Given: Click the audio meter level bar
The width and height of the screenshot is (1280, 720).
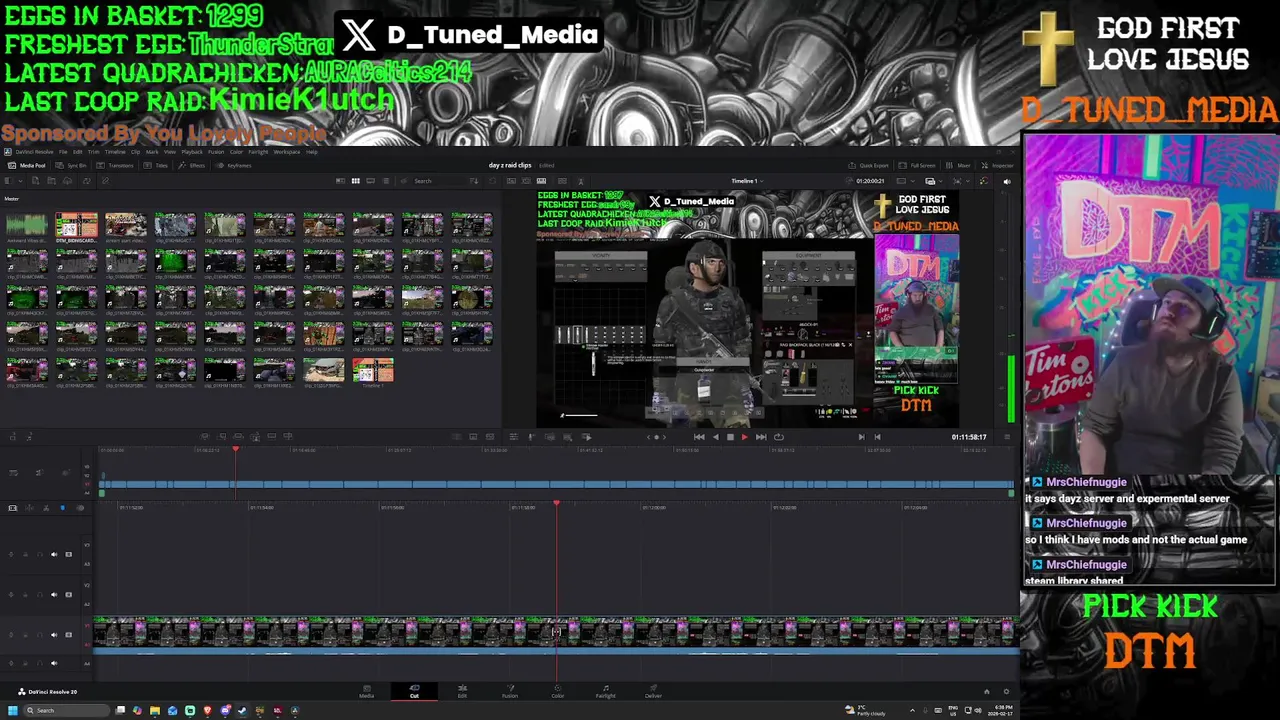Looking at the screenshot, I should pos(1010,390).
